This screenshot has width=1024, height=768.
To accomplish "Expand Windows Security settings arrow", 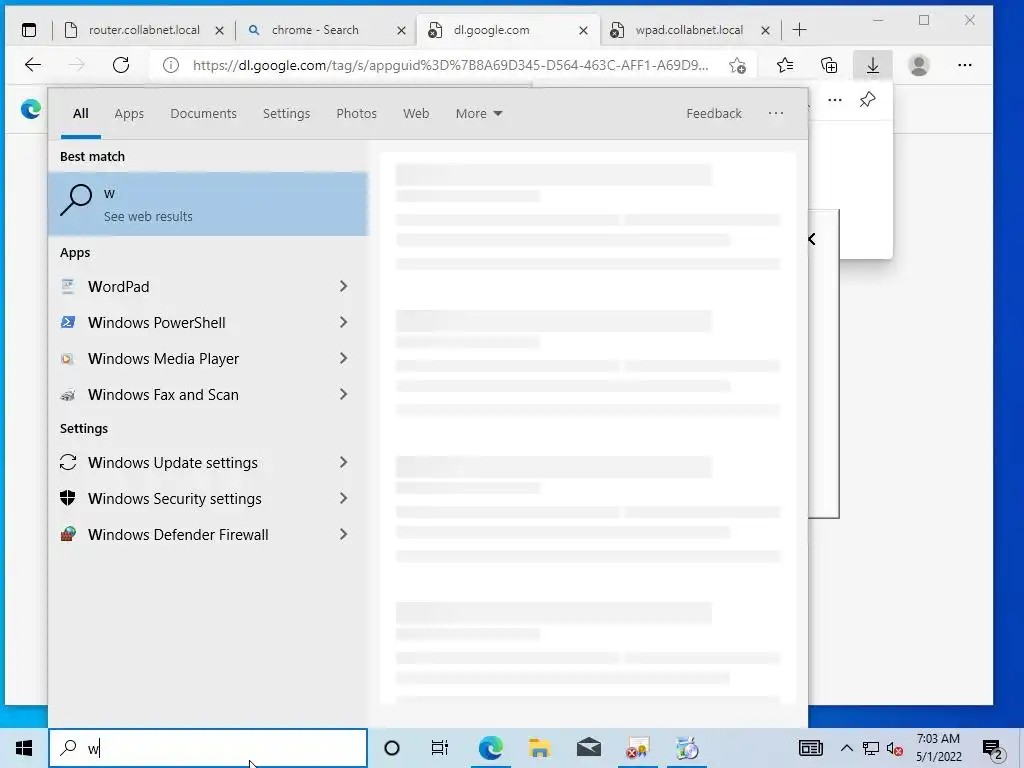I will (x=344, y=498).
